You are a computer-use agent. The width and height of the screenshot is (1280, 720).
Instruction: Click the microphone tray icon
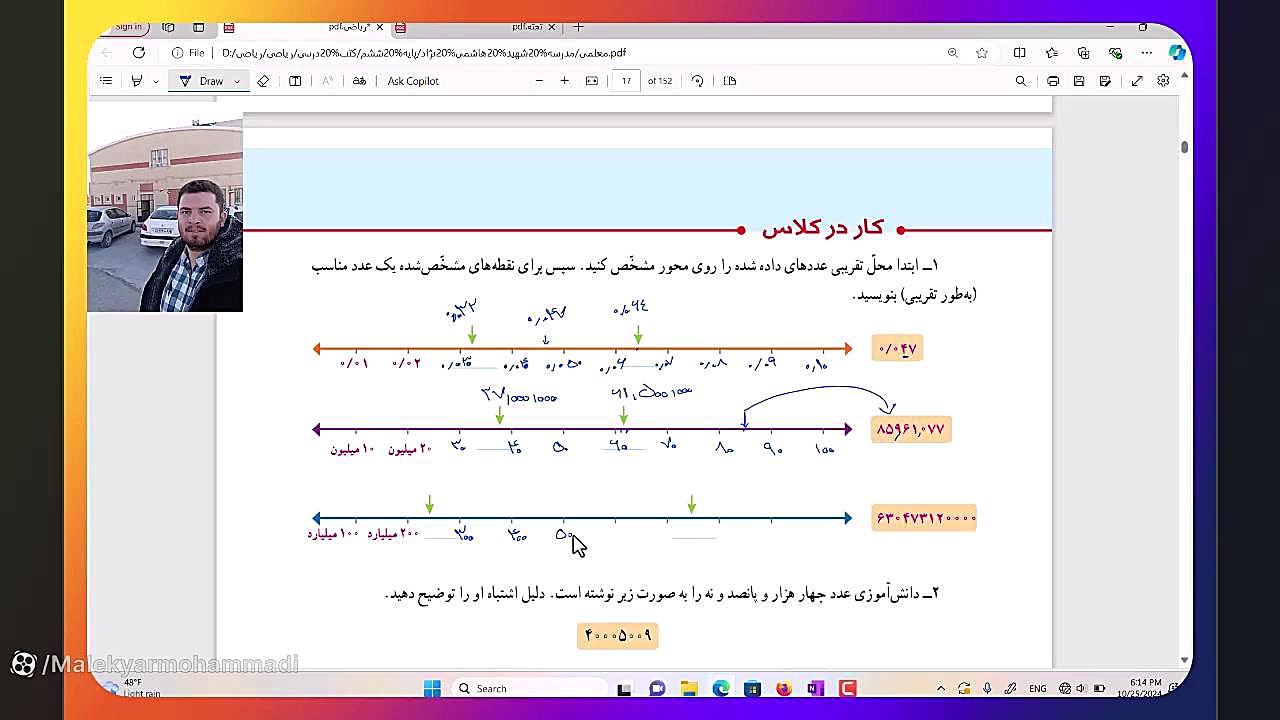(x=987, y=688)
